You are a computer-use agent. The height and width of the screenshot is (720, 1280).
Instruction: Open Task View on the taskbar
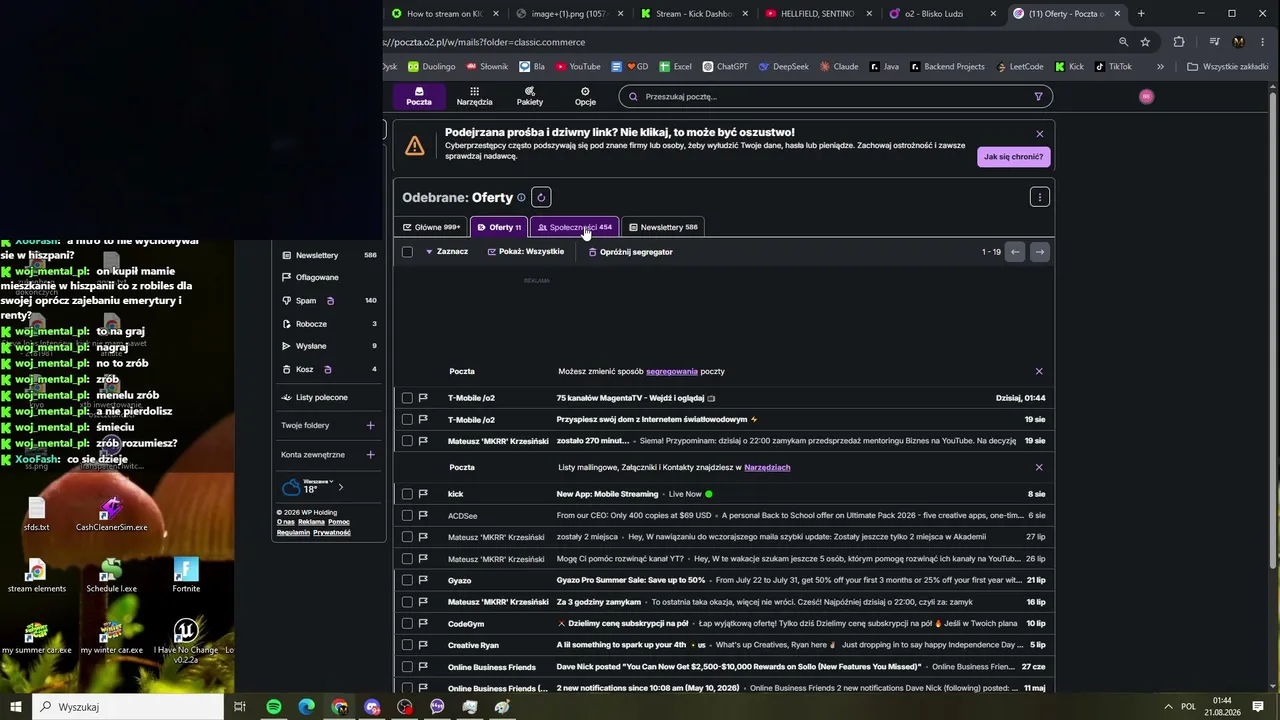point(240,707)
